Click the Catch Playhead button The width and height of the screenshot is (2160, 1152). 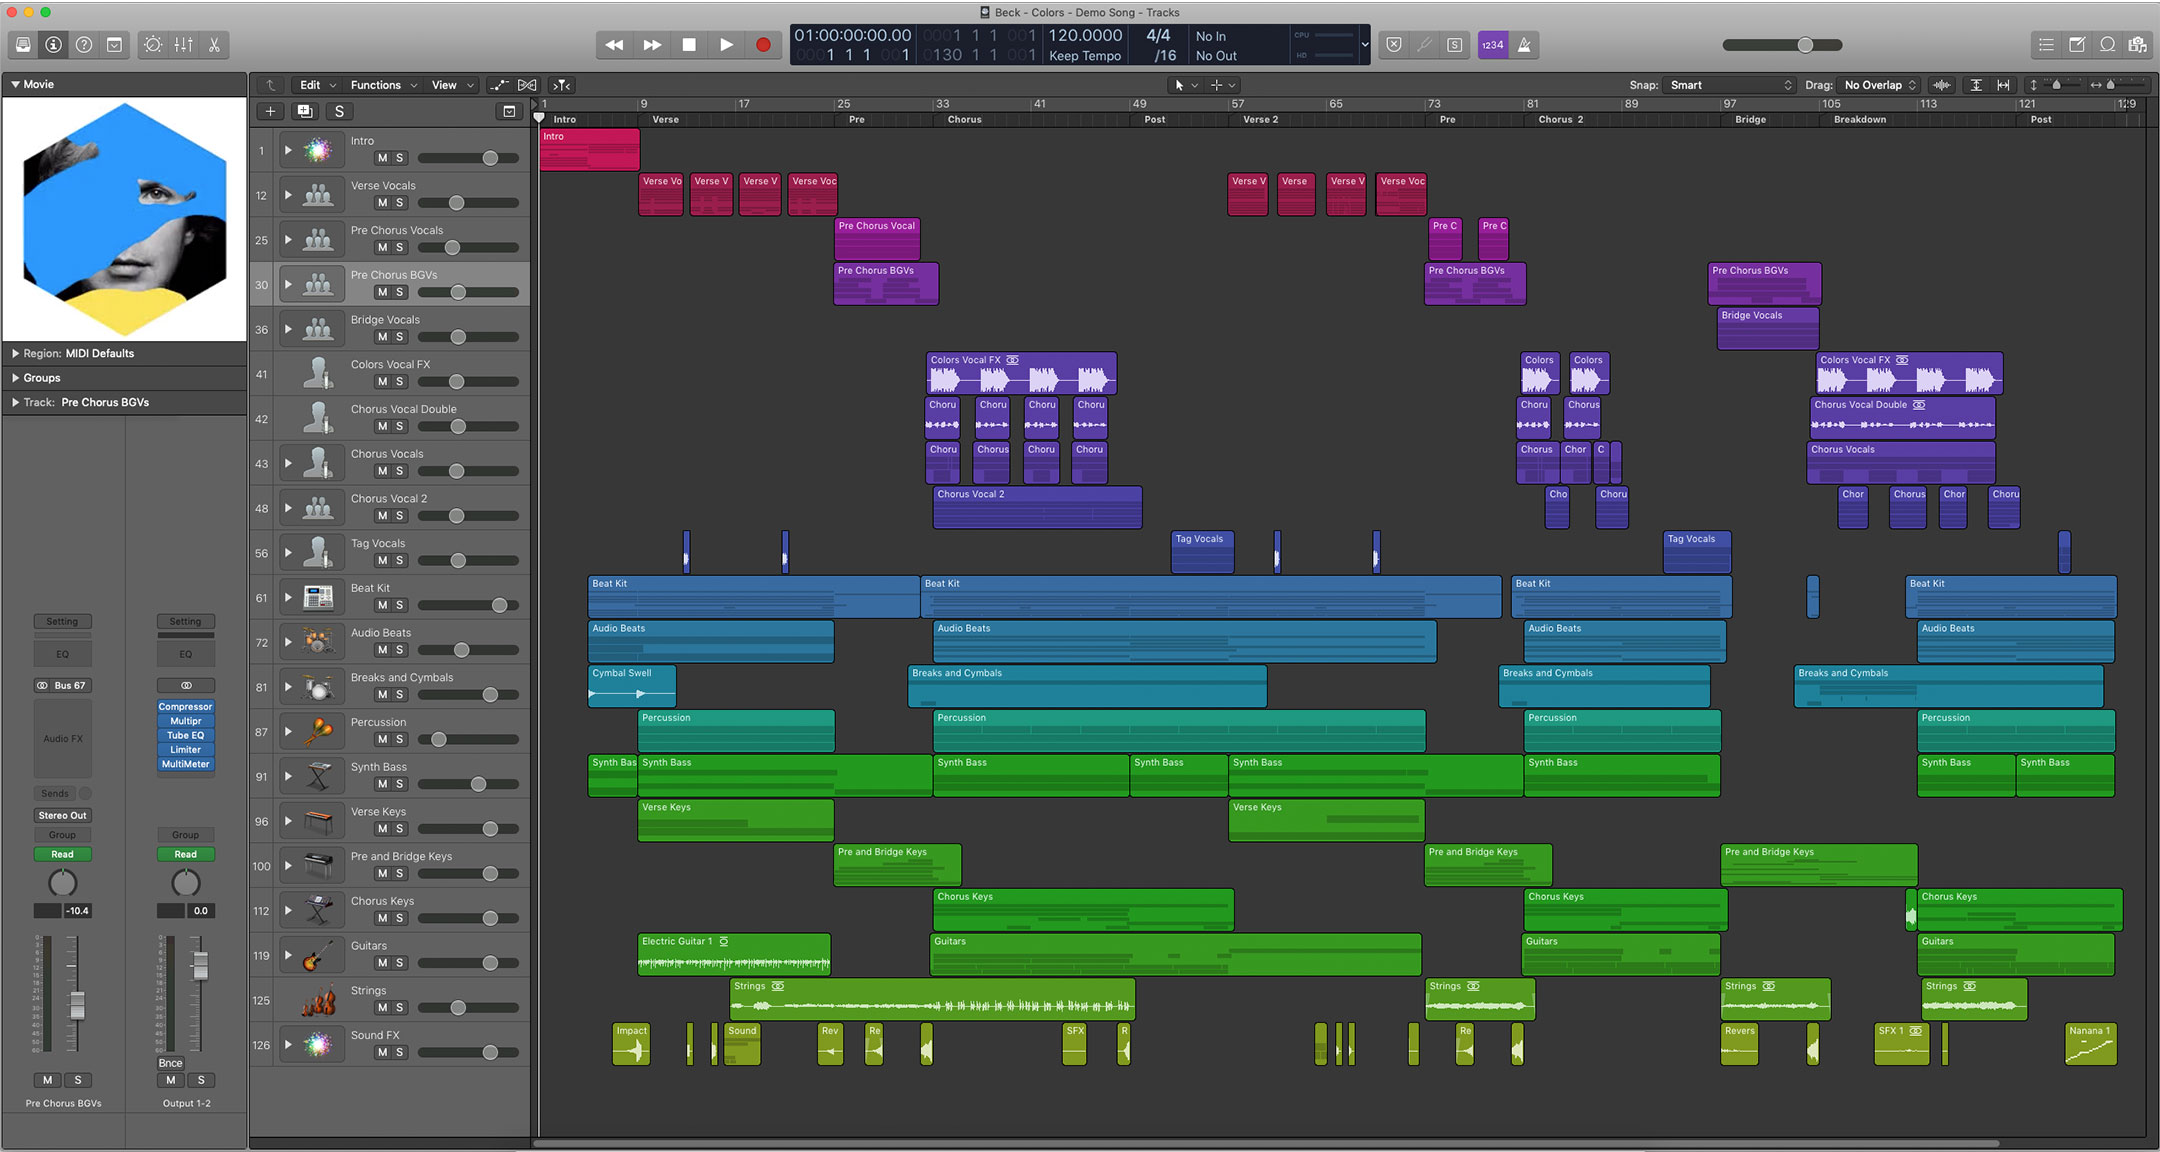click(562, 85)
